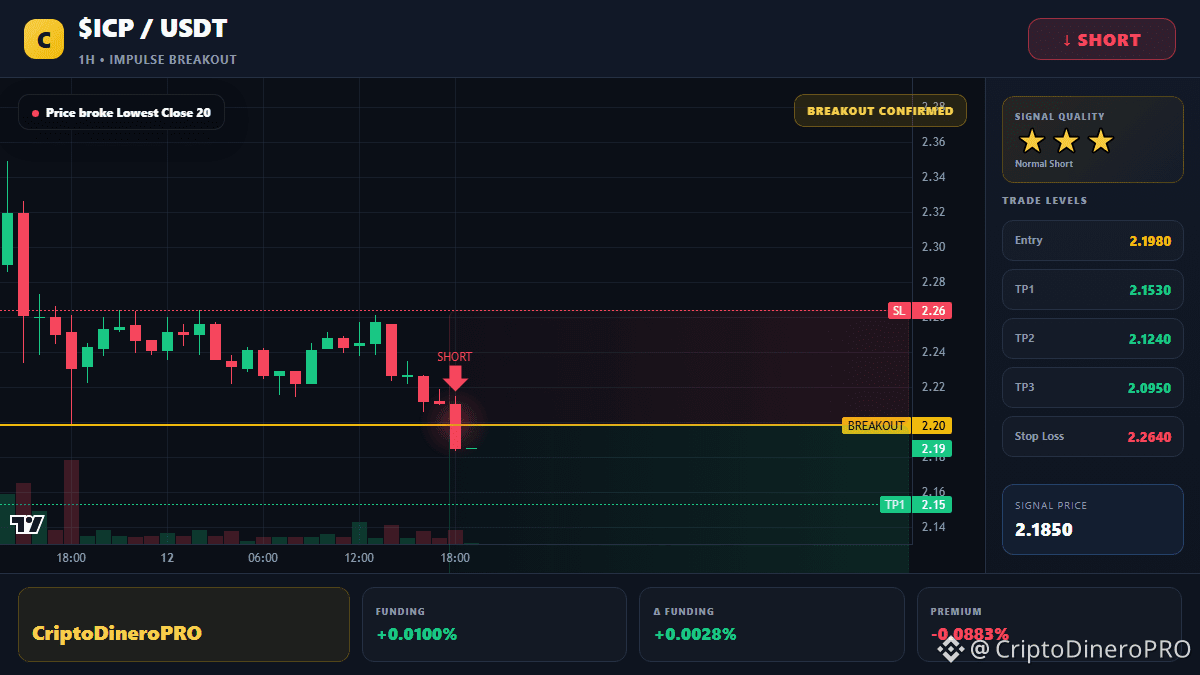
Task: Click the yellow BREAKOUT level label
Action: pos(876,426)
